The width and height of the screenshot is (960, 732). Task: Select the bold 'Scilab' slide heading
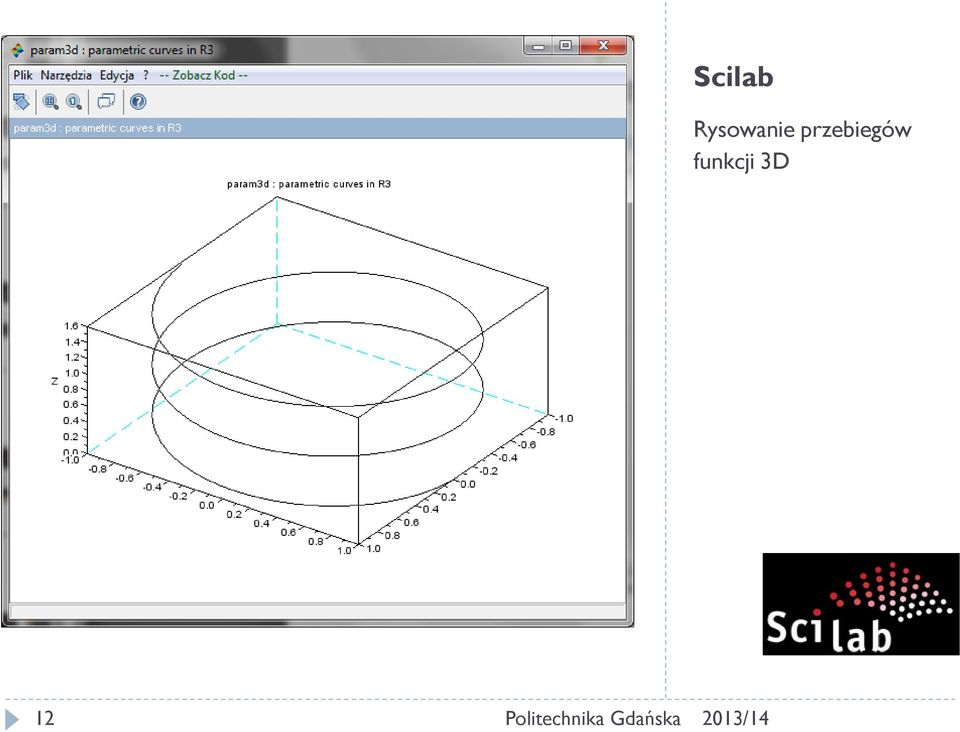click(x=733, y=77)
